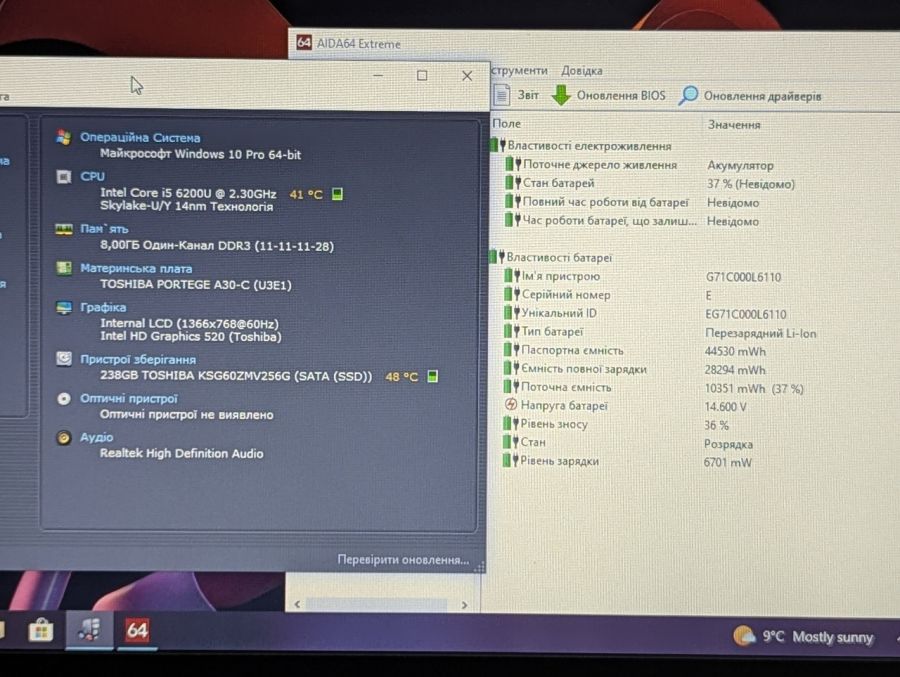The image size is (900, 677).
Task: Click the horizontal scrollbar right arrow
Action: [x=464, y=605]
